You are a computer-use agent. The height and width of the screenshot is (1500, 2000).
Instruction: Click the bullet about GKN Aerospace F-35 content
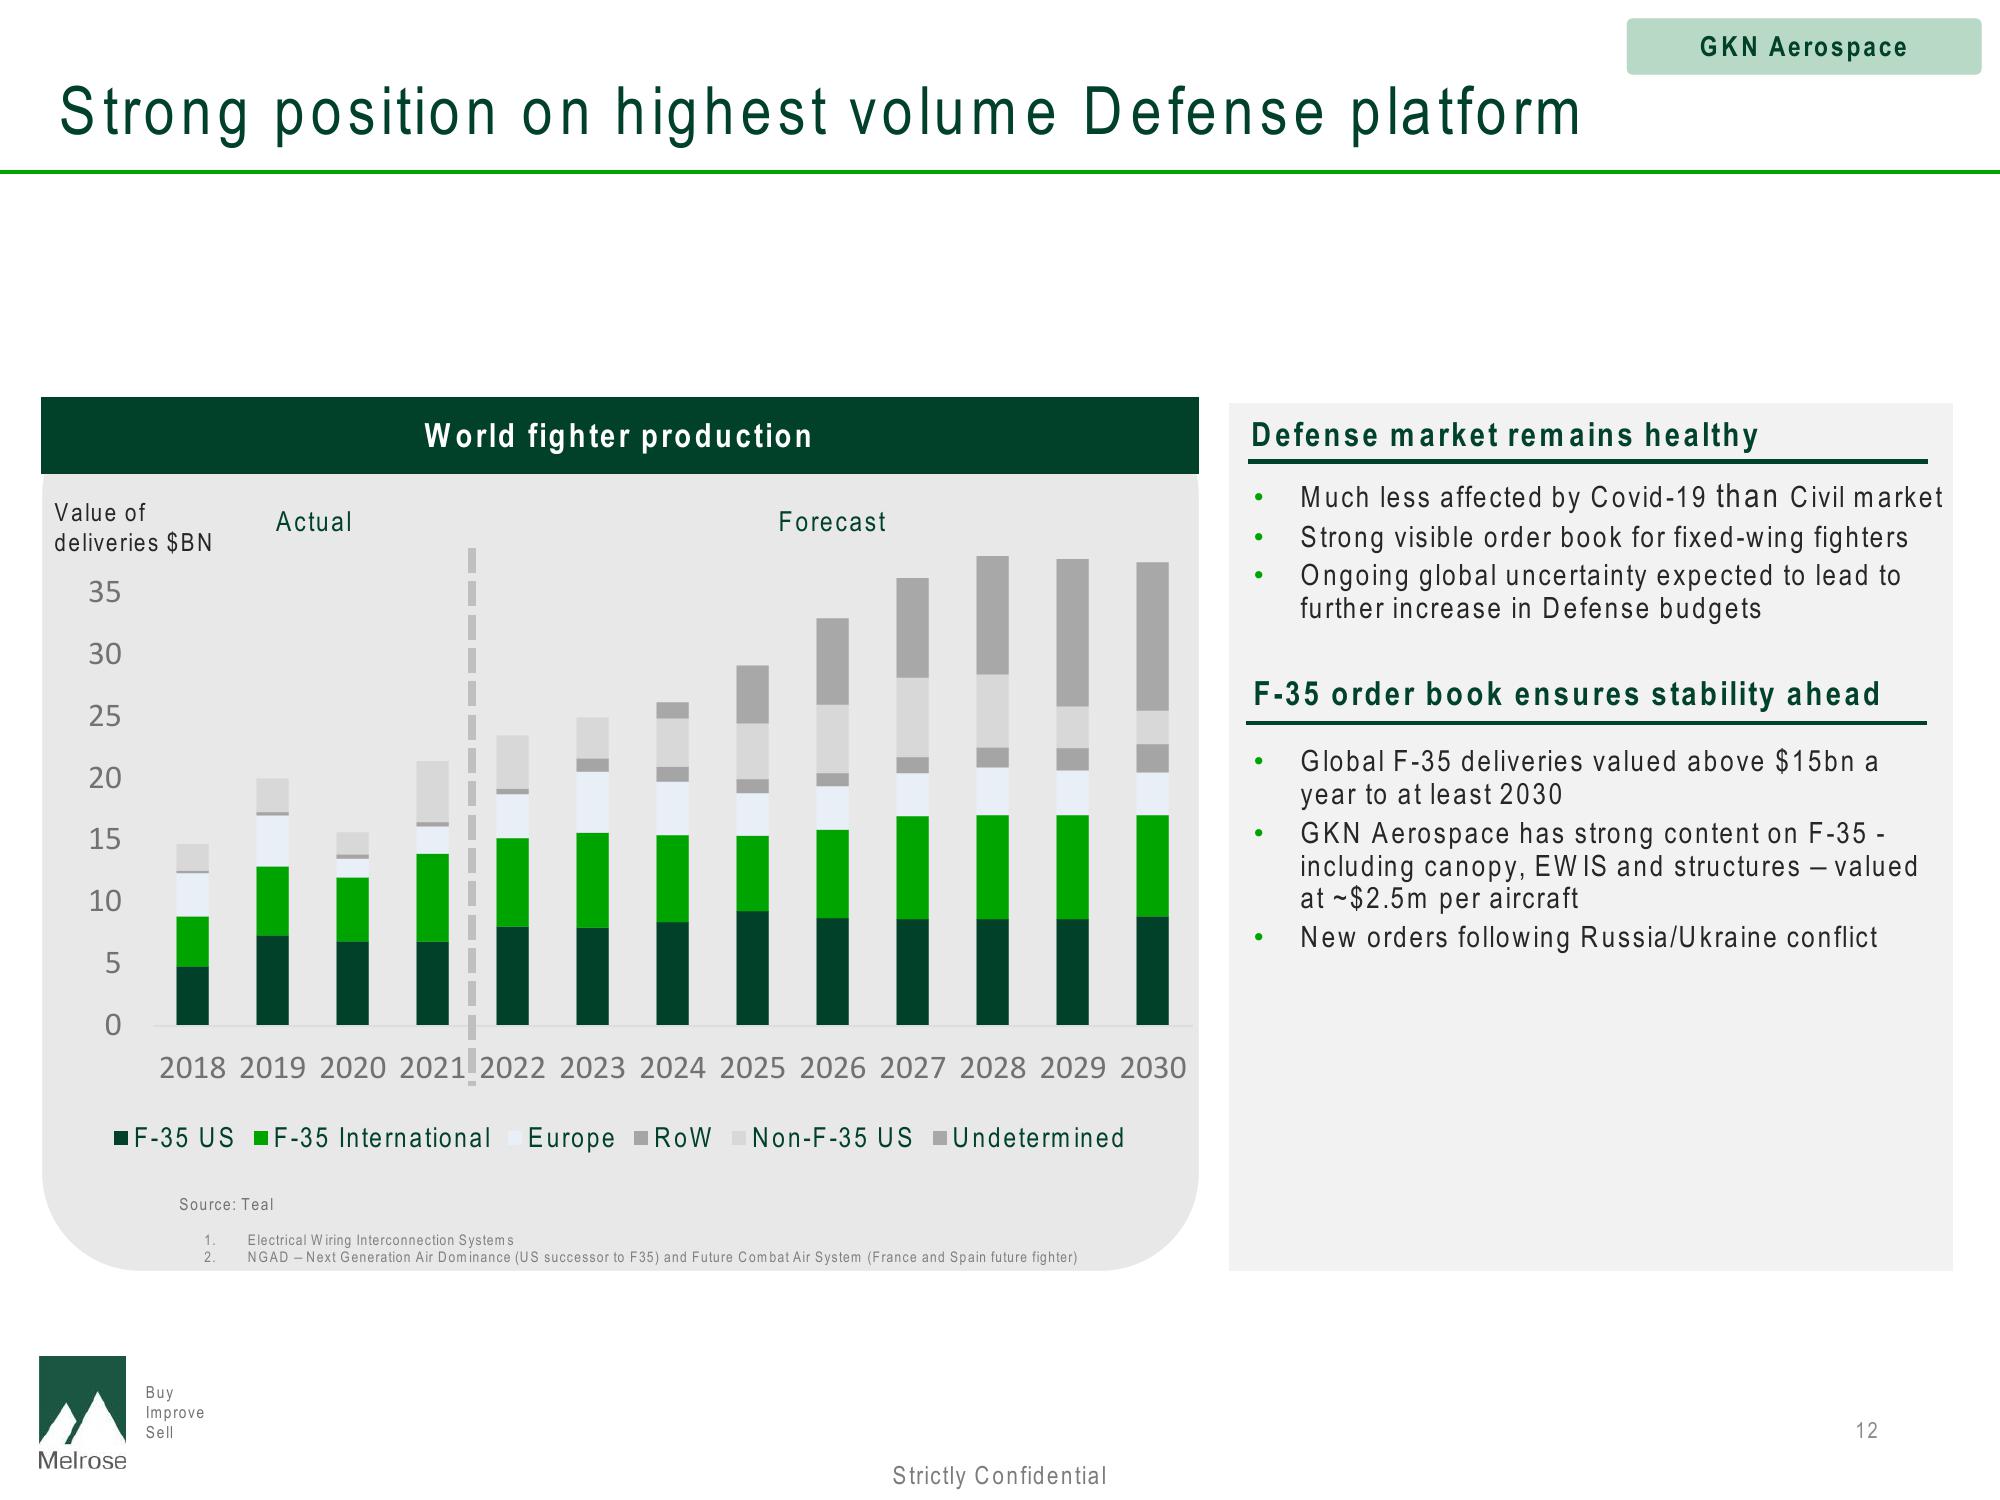(1609, 866)
